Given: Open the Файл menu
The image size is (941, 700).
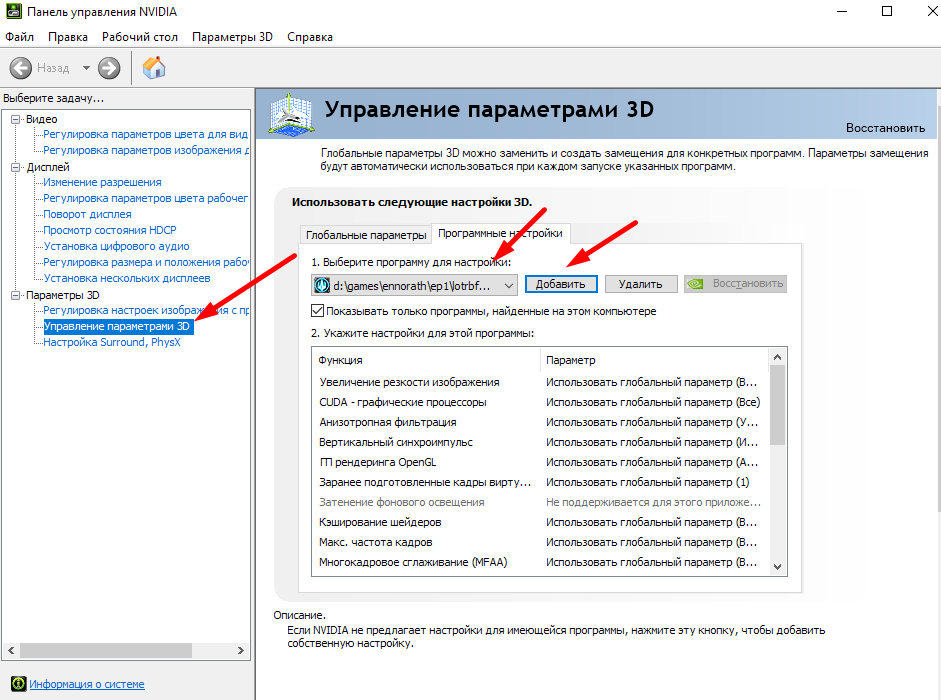Looking at the screenshot, I should (19, 37).
